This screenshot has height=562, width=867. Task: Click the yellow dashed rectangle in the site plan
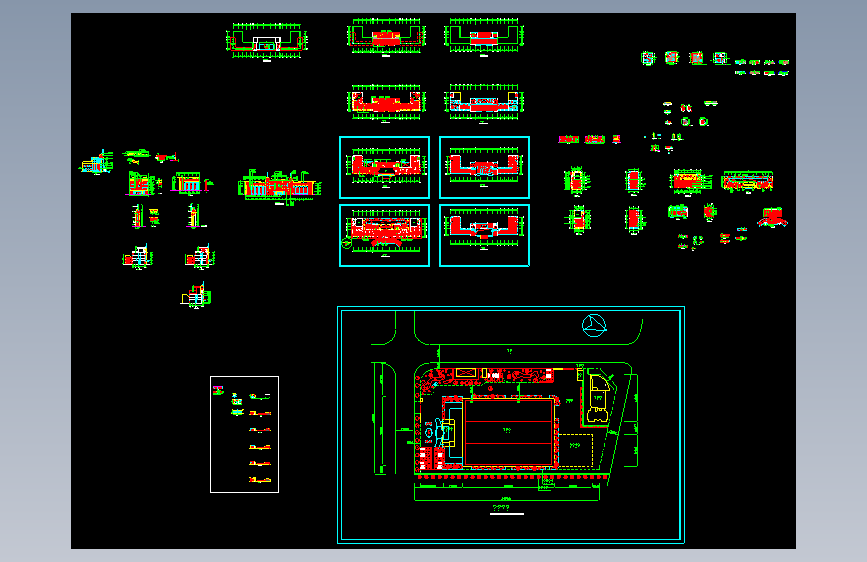click(575, 450)
